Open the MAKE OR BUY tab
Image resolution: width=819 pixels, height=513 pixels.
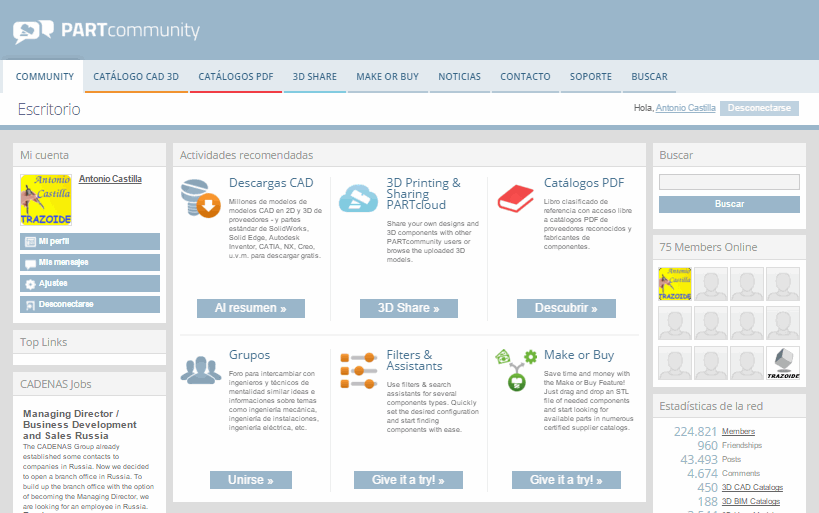point(388,76)
